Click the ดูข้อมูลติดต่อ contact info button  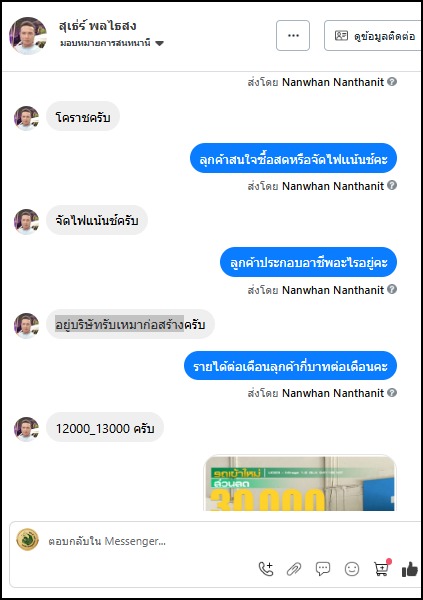[373, 36]
